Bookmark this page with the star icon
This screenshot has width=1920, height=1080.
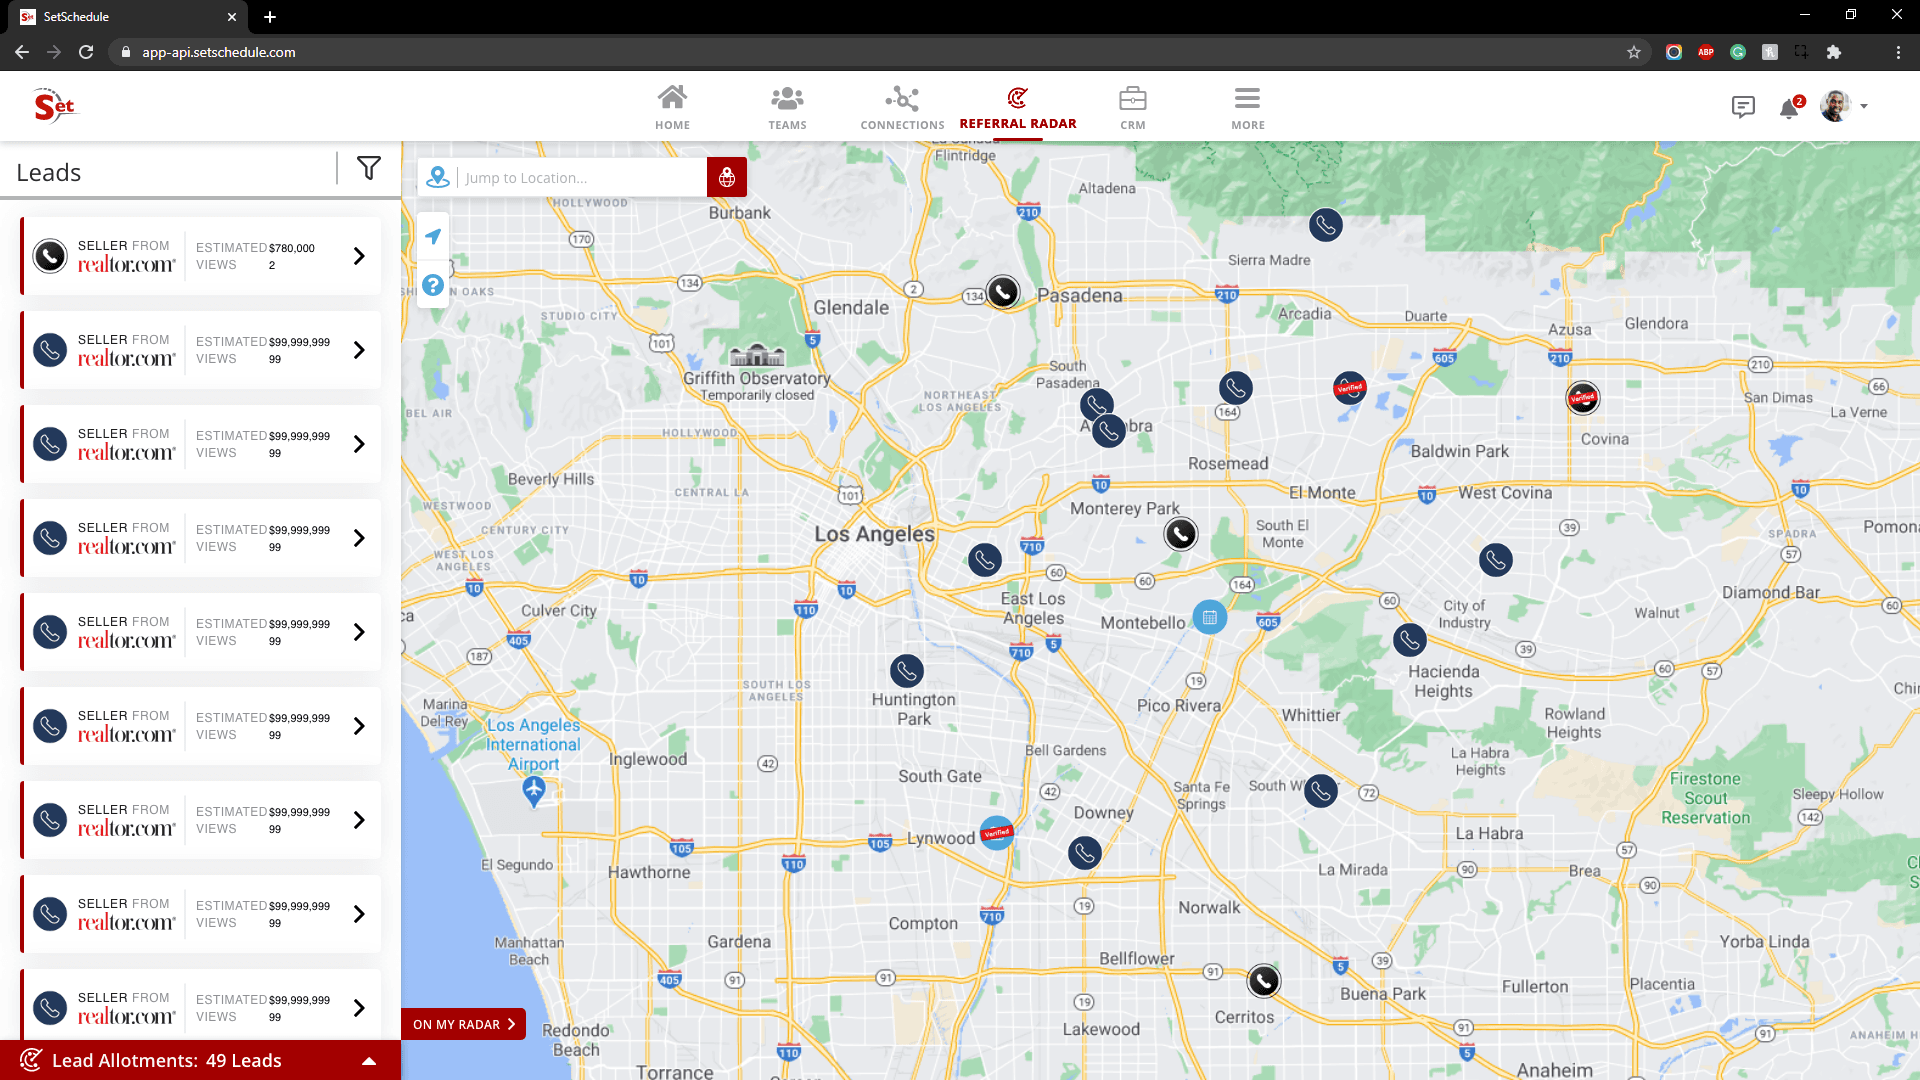pyautogui.click(x=1634, y=52)
